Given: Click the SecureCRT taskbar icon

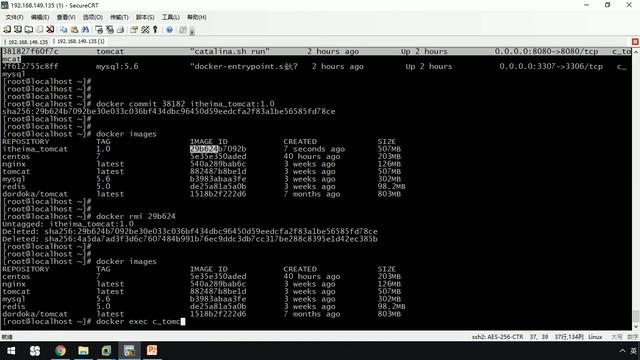Looking at the screenshot, I should tap(129, 351).
